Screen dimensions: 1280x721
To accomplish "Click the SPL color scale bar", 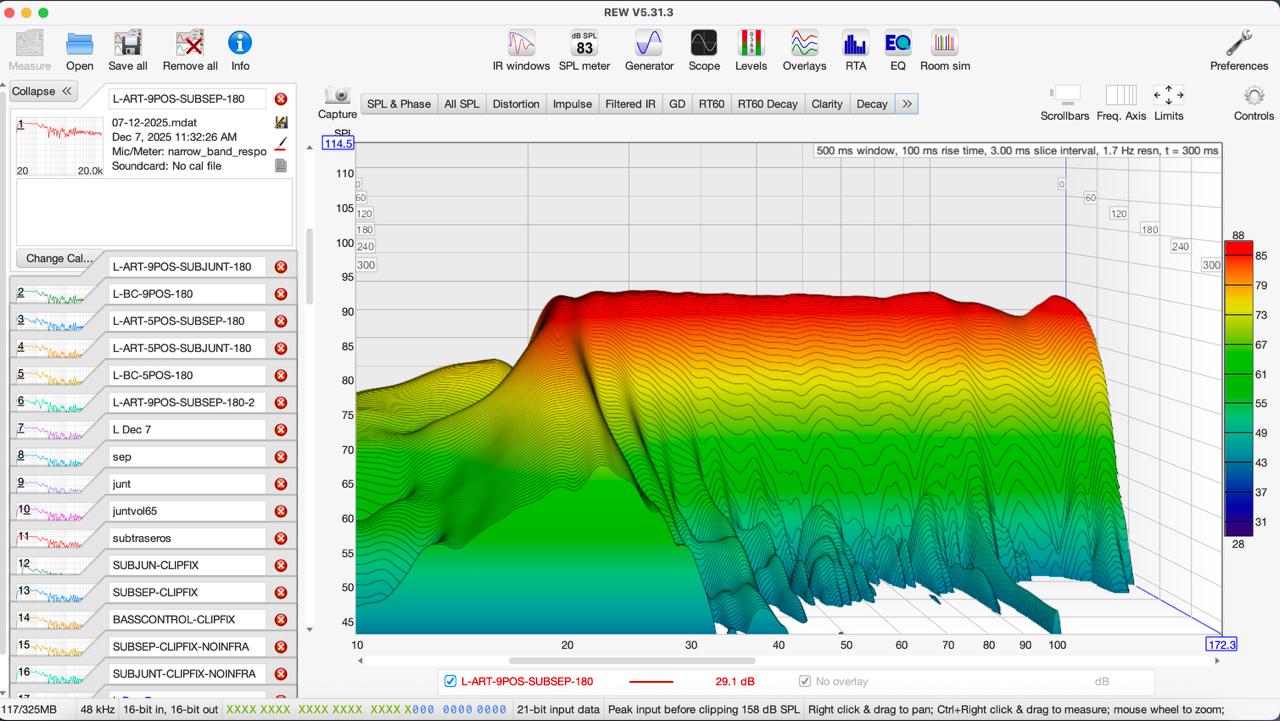I will (x=1238, y=388).
